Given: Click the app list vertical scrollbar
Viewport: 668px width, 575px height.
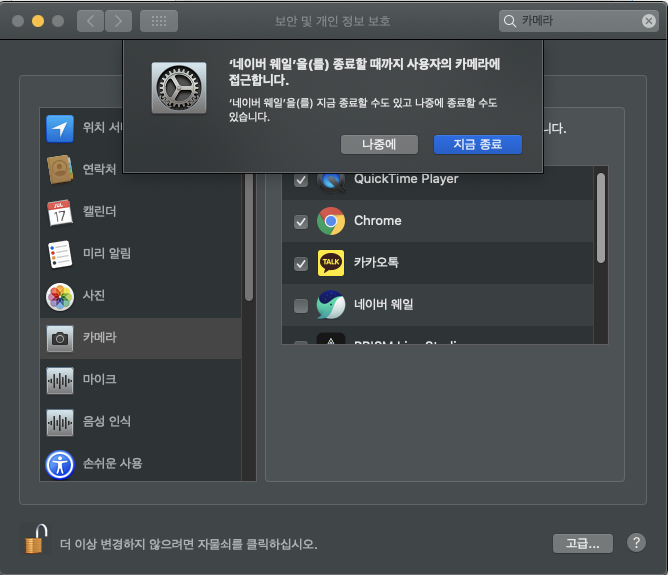Looking at the screenshot, I should pos(601,218).
